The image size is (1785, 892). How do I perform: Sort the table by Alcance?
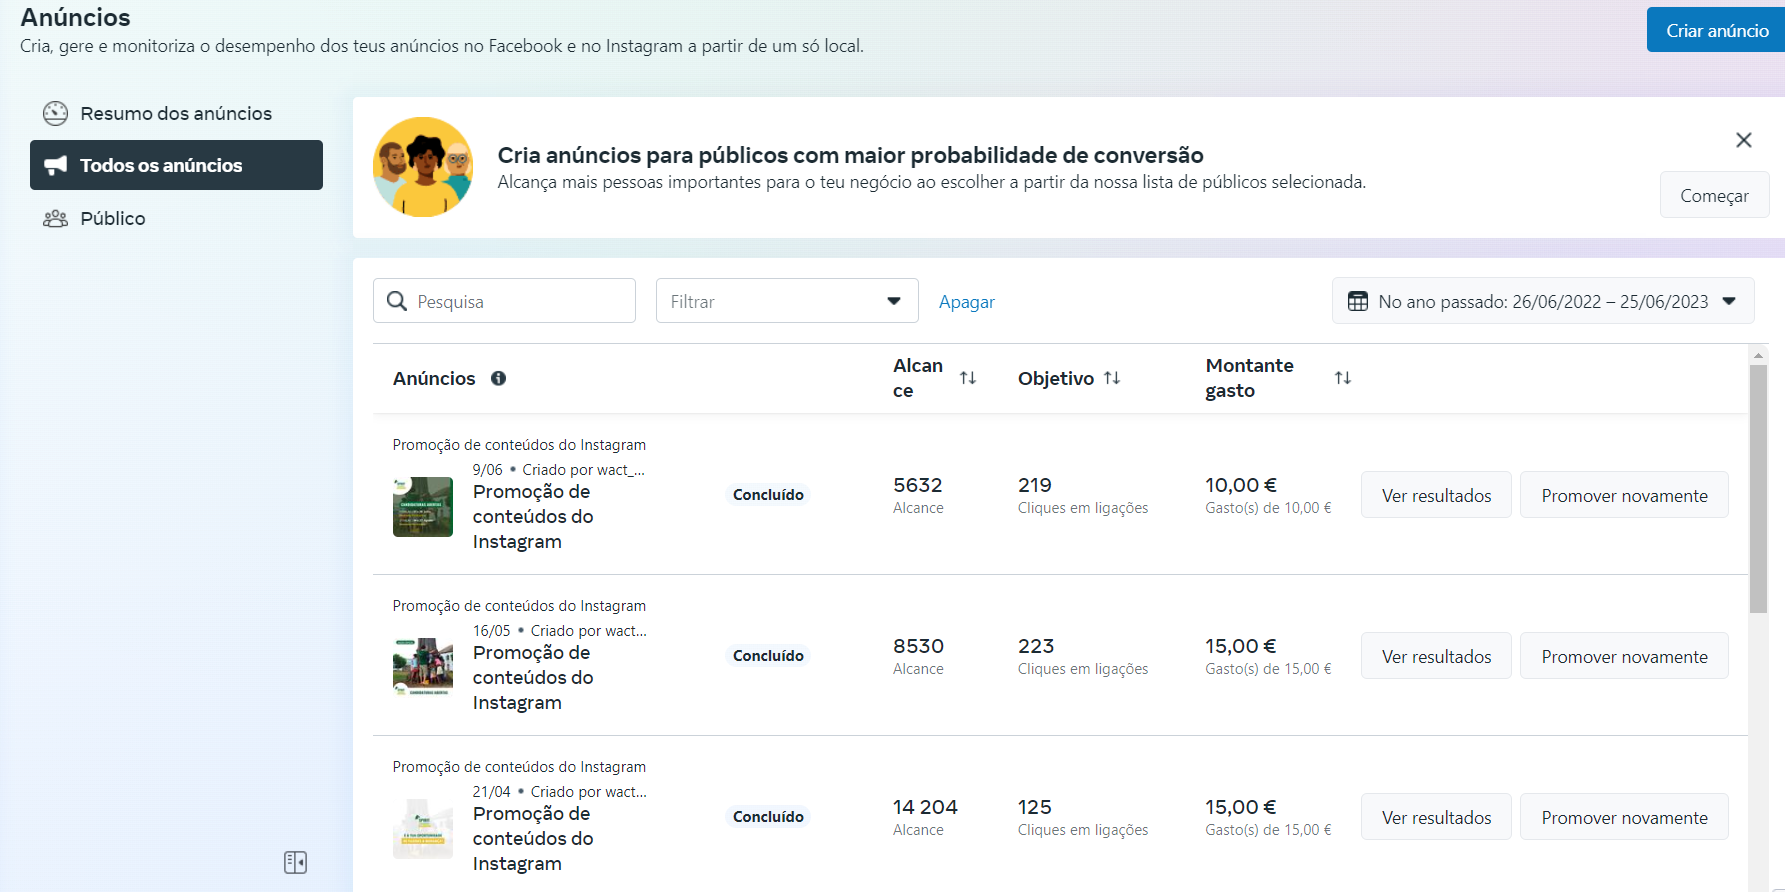click(967, 377)
